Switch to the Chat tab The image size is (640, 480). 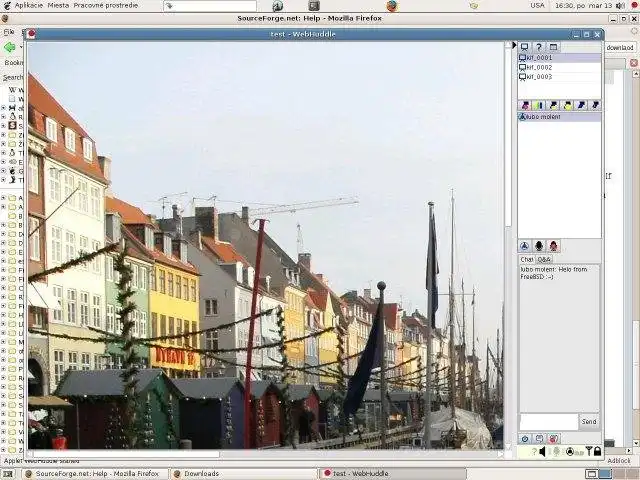pos(526,259)
